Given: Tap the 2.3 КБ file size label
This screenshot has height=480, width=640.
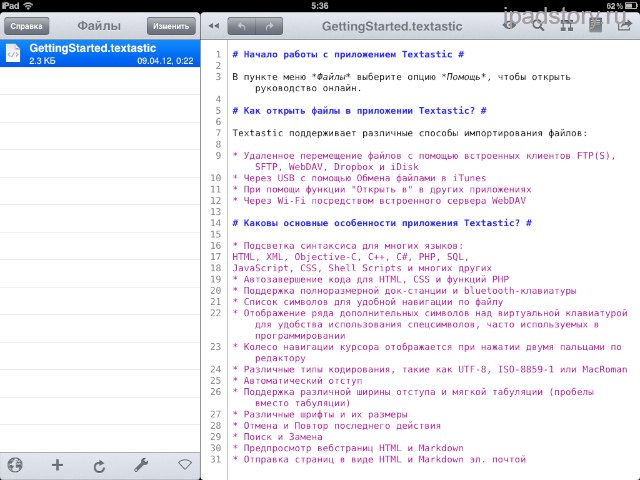Looking at the screenshot, I should click(42, 61).
